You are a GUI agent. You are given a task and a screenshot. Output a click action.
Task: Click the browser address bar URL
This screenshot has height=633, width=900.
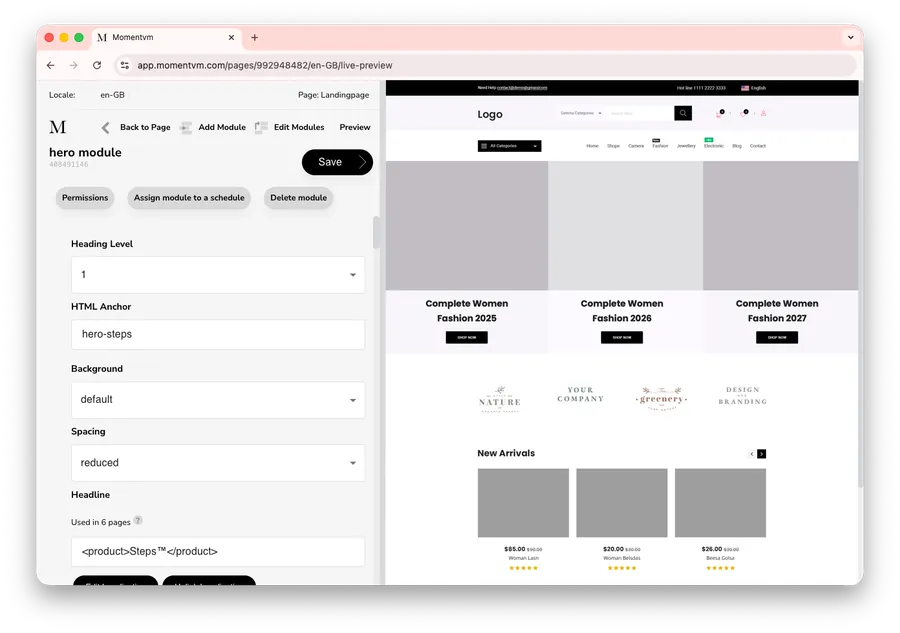265,65
